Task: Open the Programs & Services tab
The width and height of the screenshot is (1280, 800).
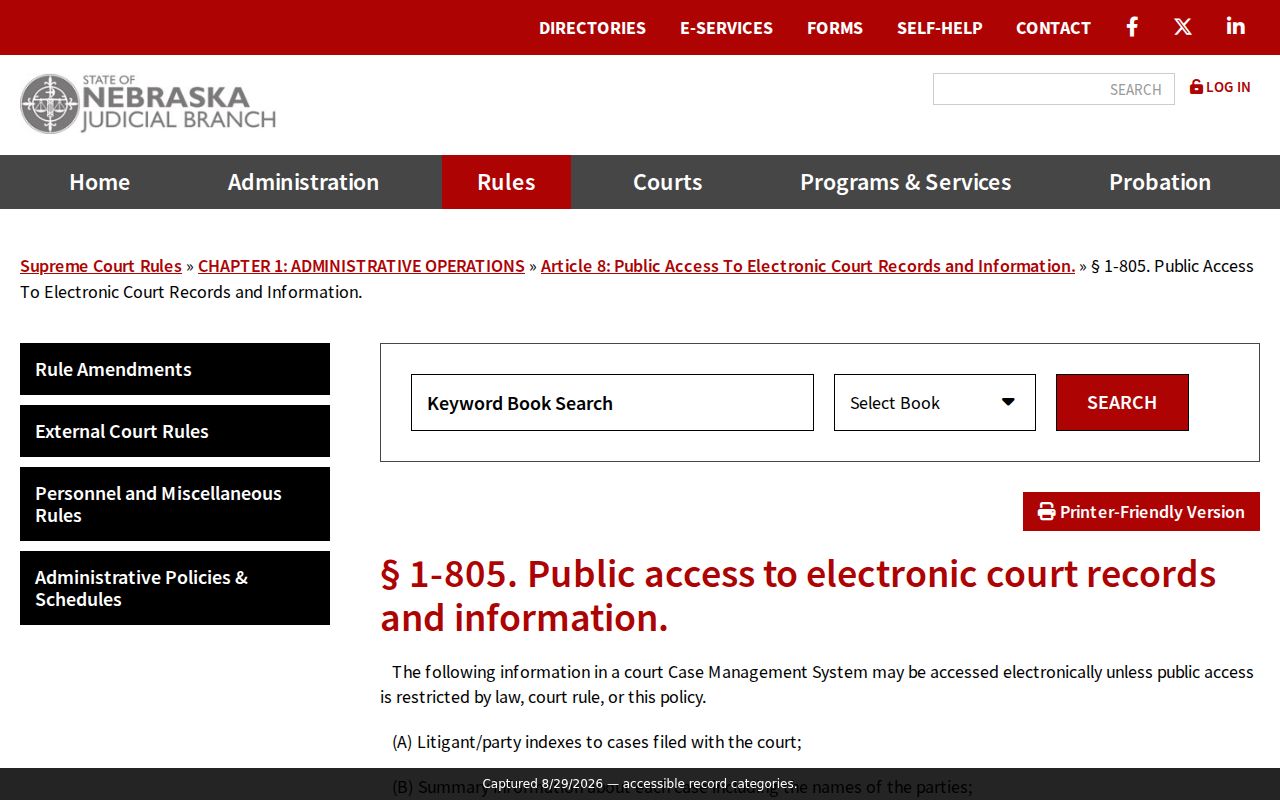Action: (906, 182)
